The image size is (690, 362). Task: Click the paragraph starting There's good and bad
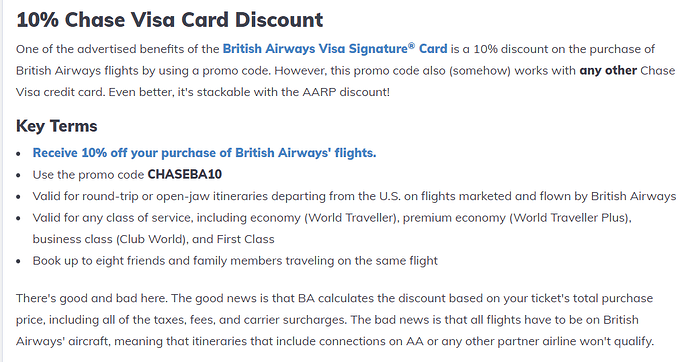pos(335,320)
